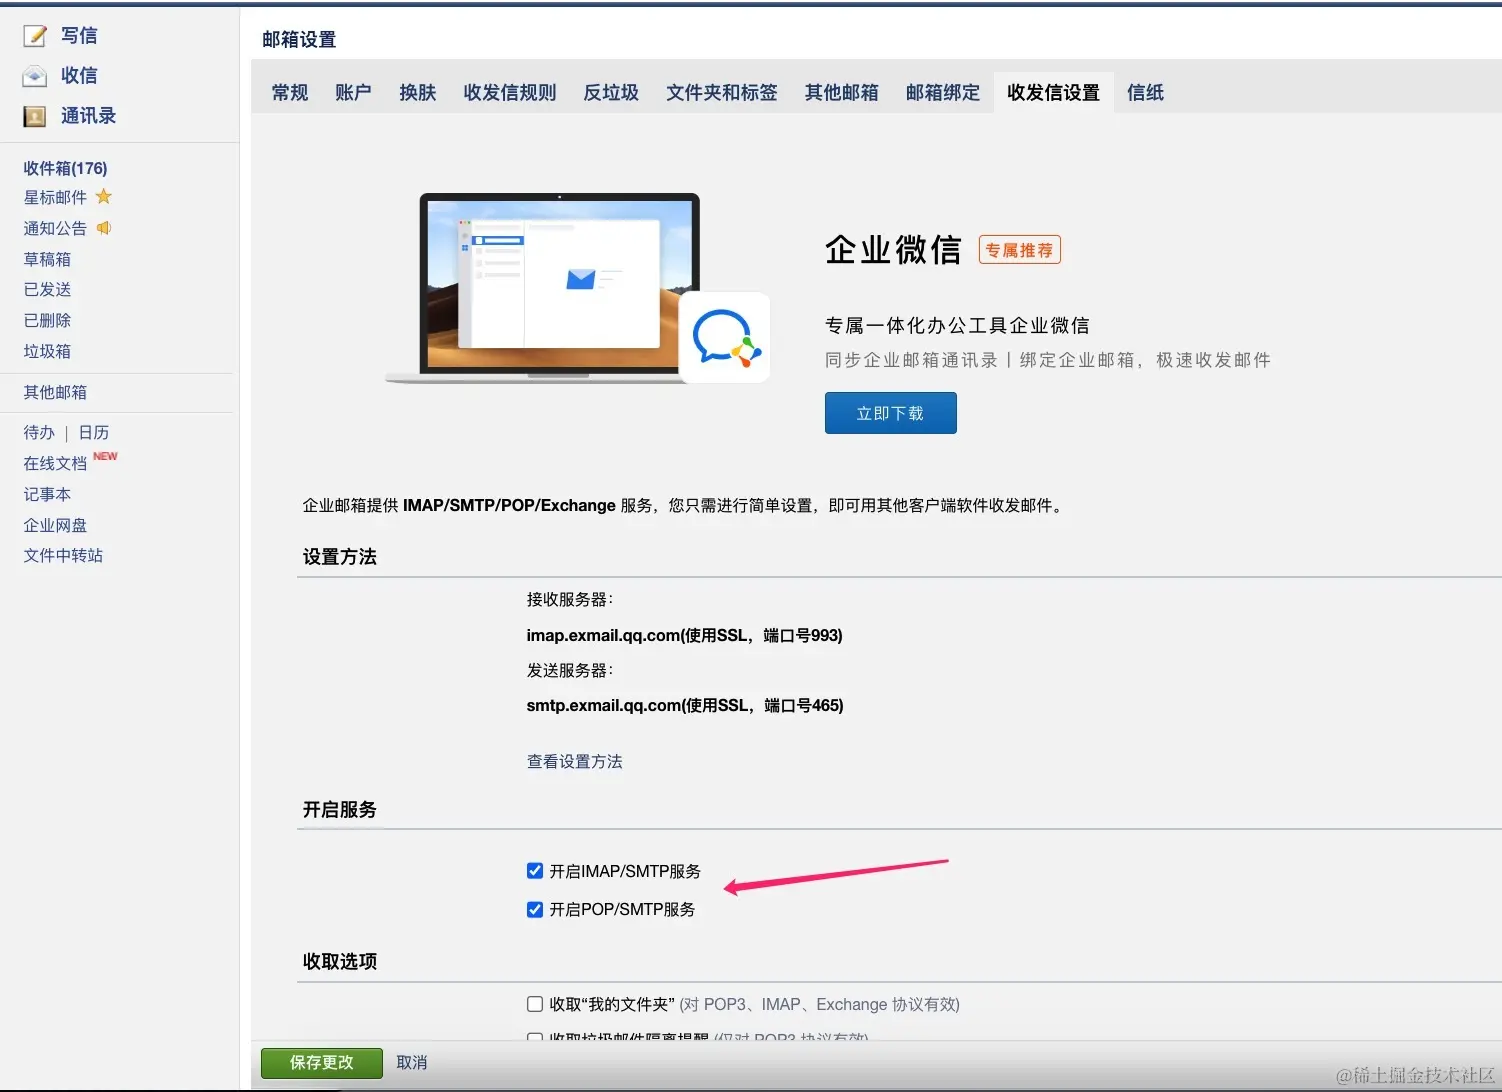Open the 信纸 tab
This screenshot has height=1092, width=1502.
[1145, 92]
